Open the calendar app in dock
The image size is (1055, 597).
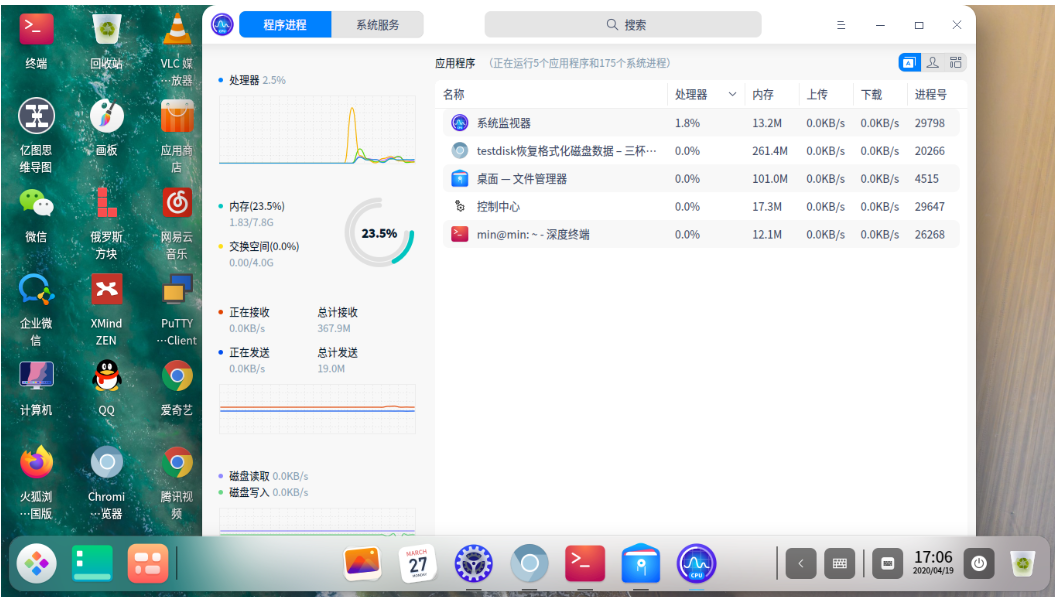coord(417,564)
